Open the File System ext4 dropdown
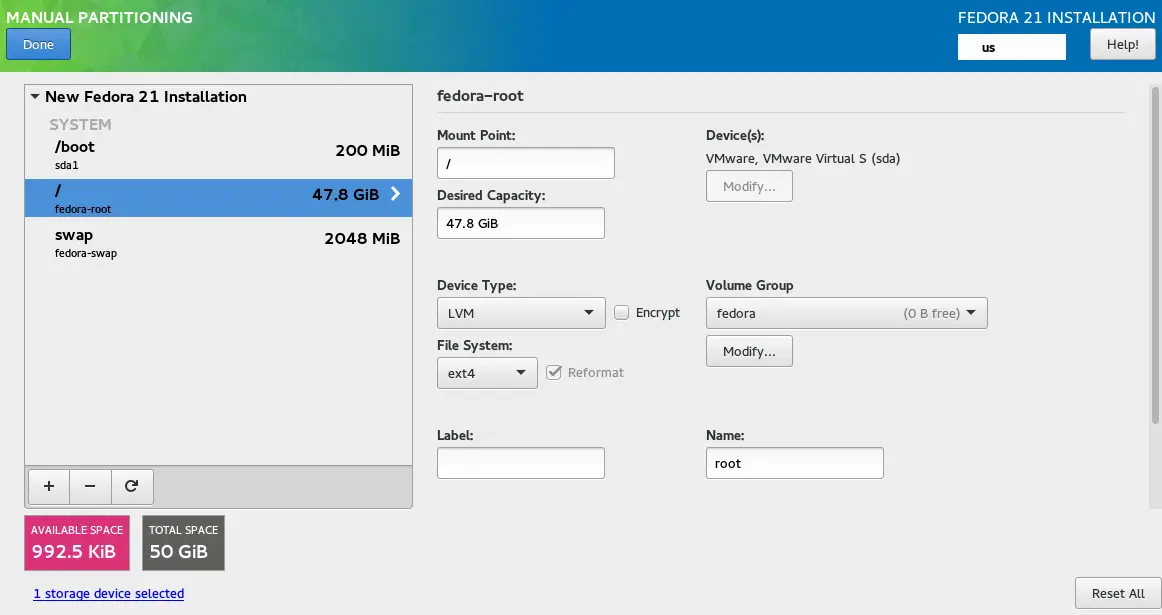 point(487,373)
